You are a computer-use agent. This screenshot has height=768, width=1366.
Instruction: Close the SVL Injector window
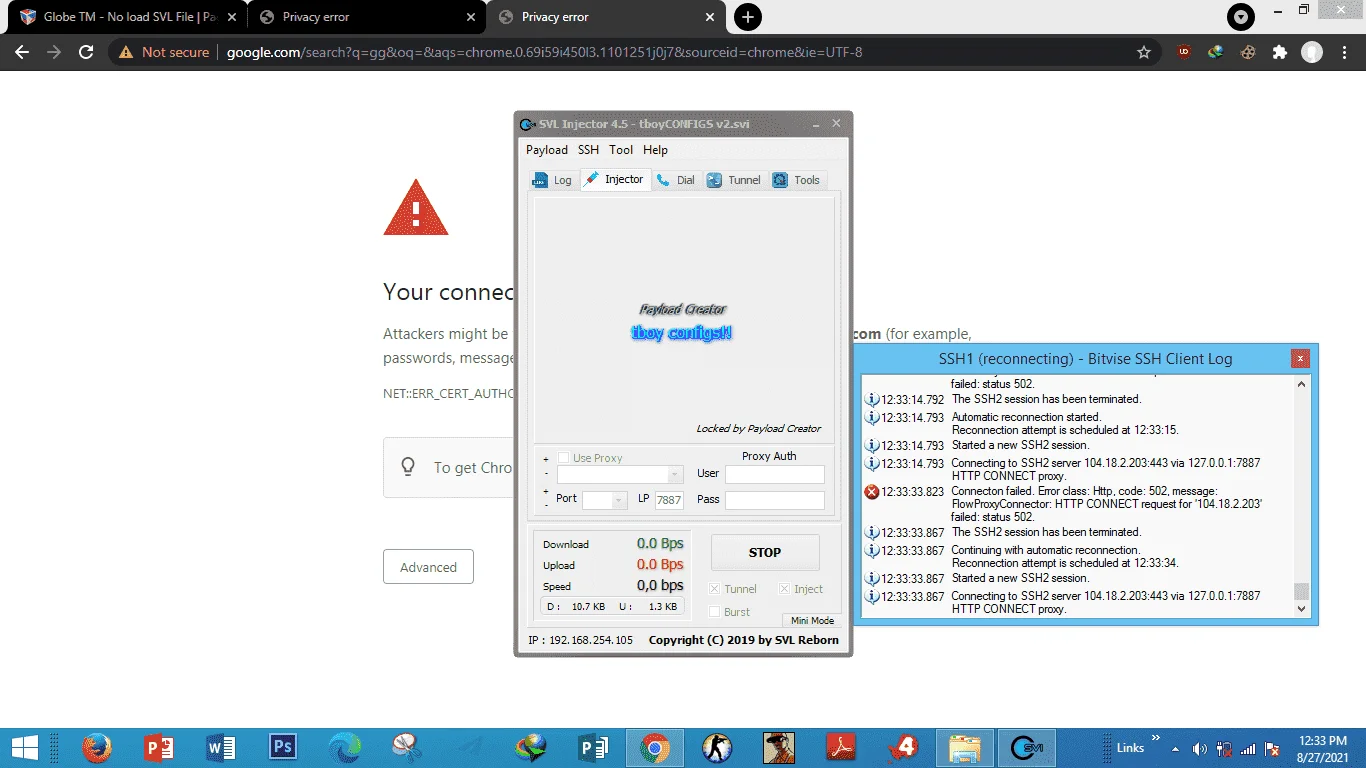(837, 124)
